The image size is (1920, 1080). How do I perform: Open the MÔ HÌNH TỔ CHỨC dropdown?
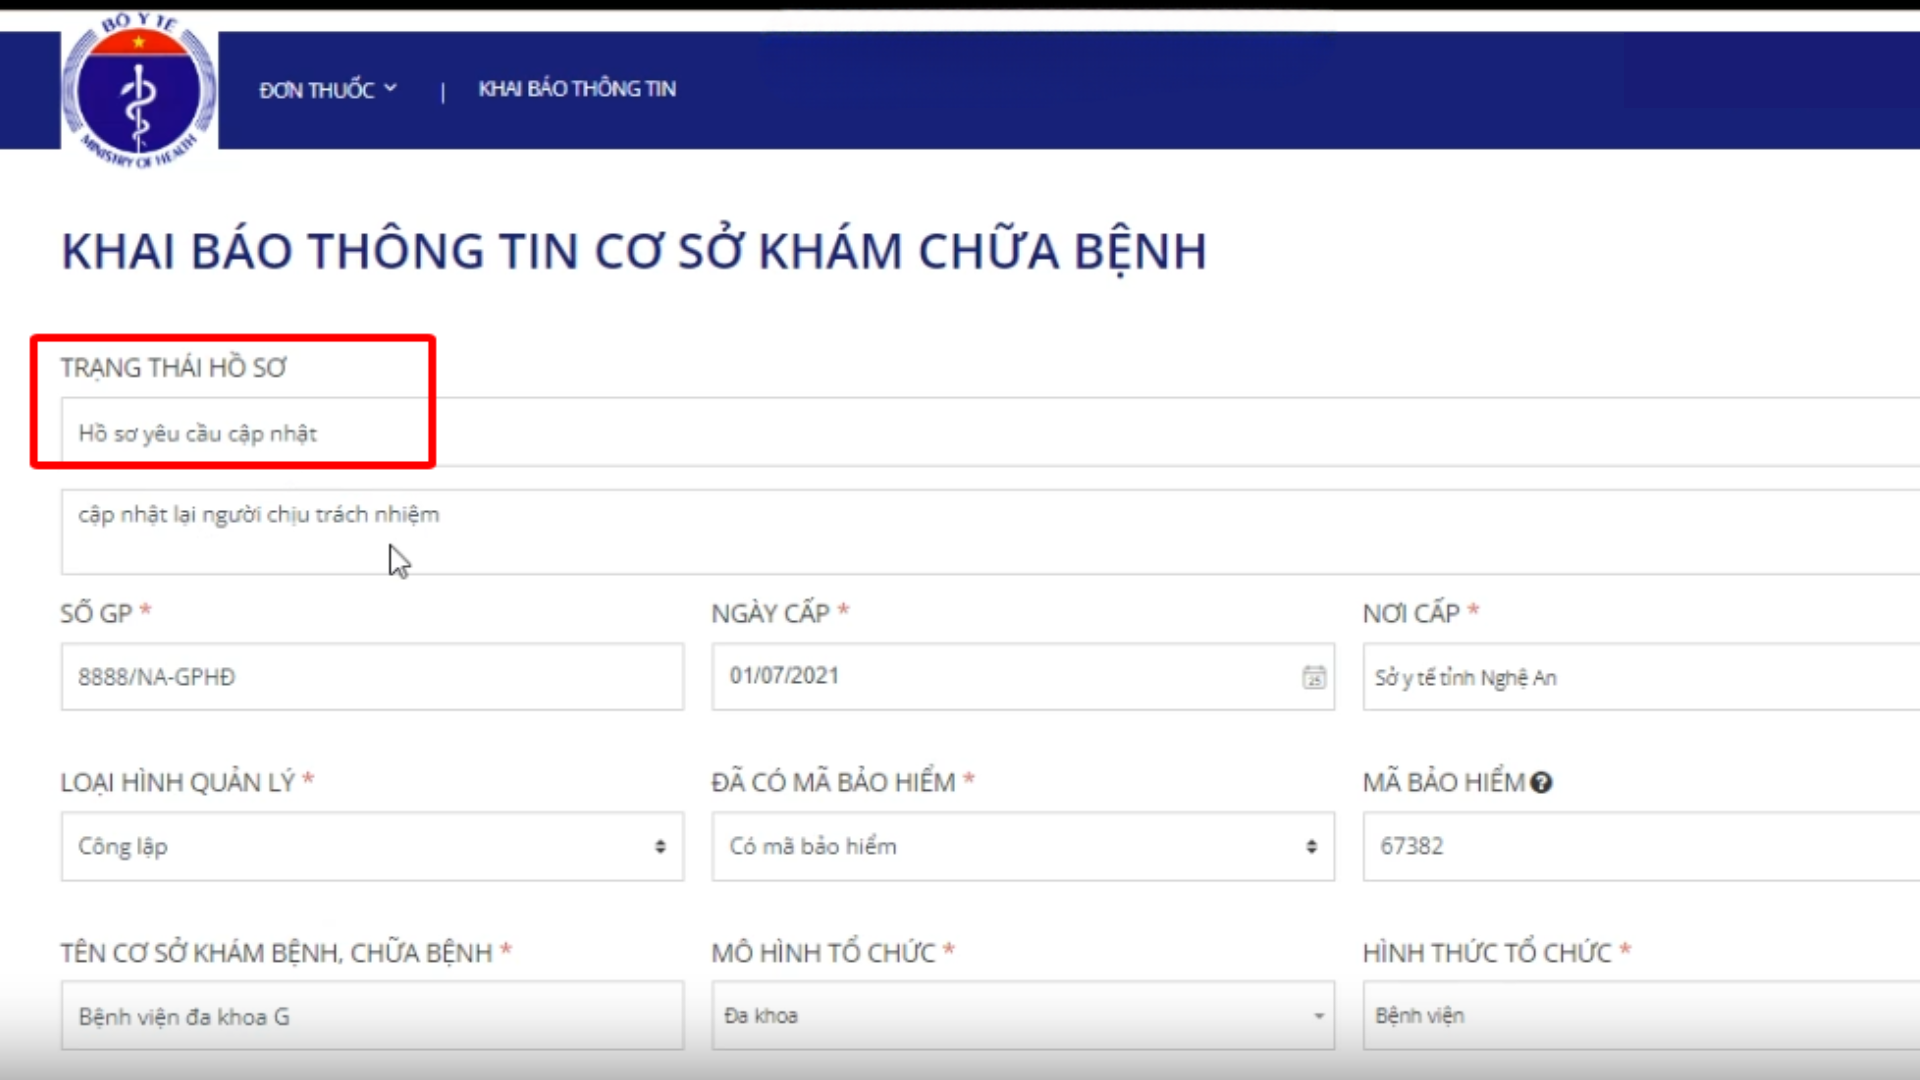(x=1023, y=1015)
